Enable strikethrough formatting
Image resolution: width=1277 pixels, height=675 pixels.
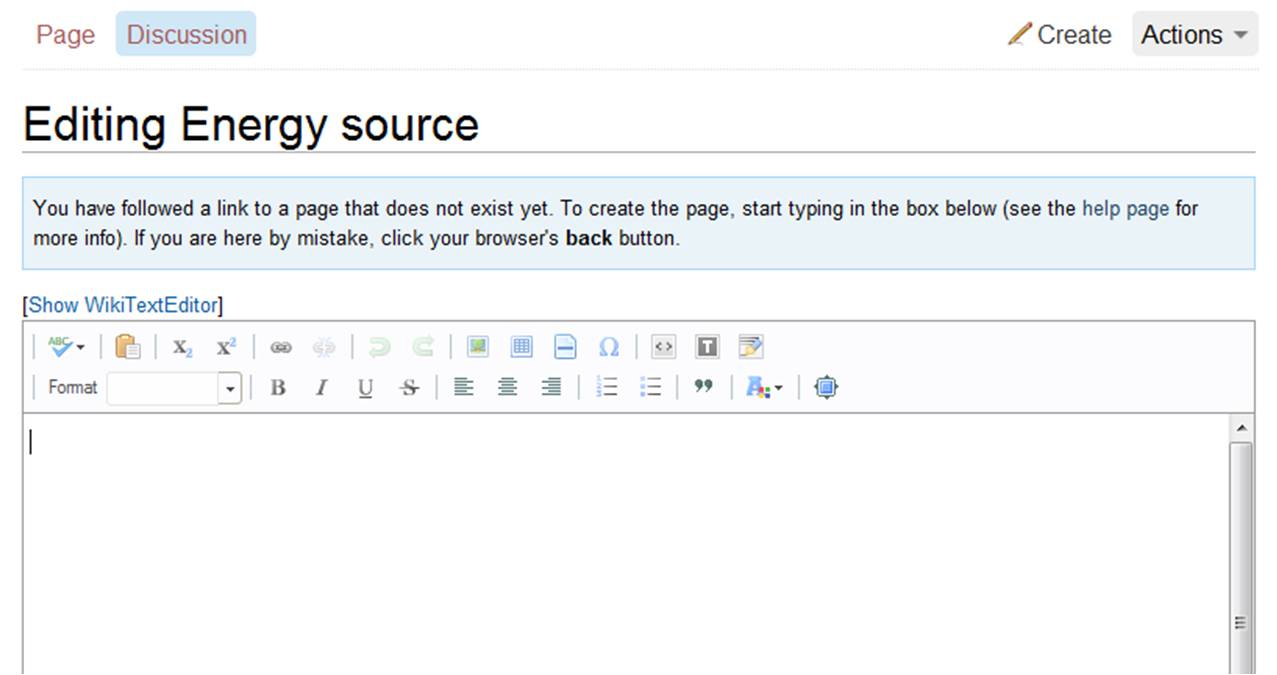click(x=409, y=388)
